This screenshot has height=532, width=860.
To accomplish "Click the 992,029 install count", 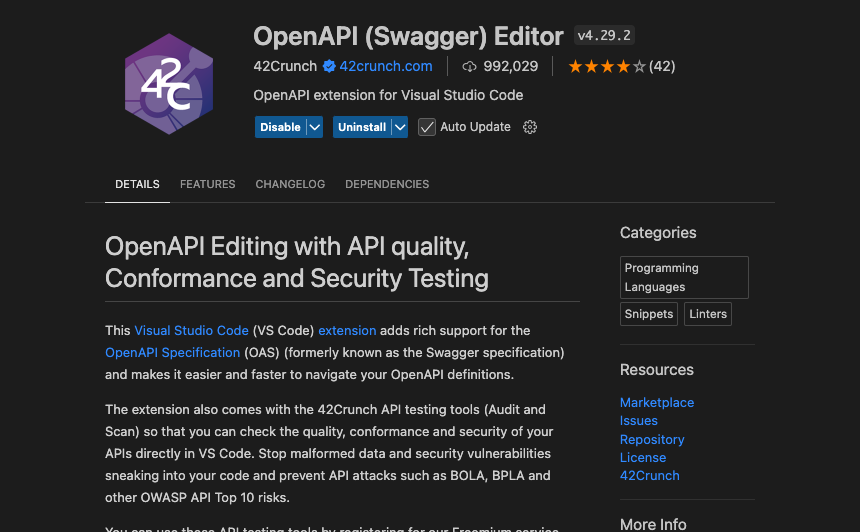I will tap(511, 66).
